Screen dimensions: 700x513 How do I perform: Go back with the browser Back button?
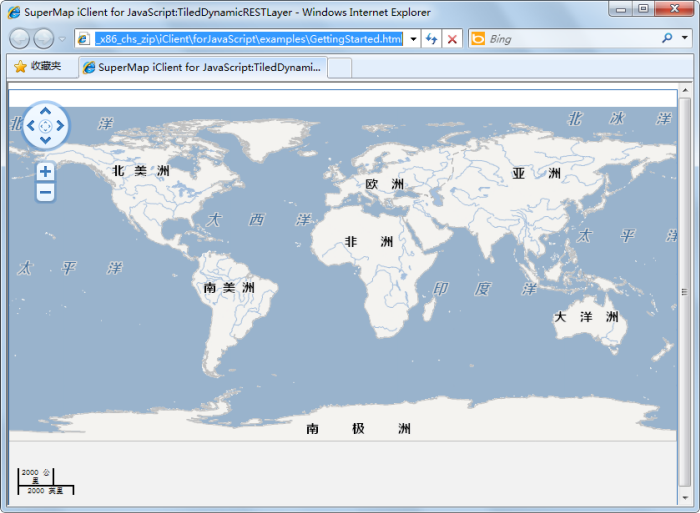click(19, 39)
